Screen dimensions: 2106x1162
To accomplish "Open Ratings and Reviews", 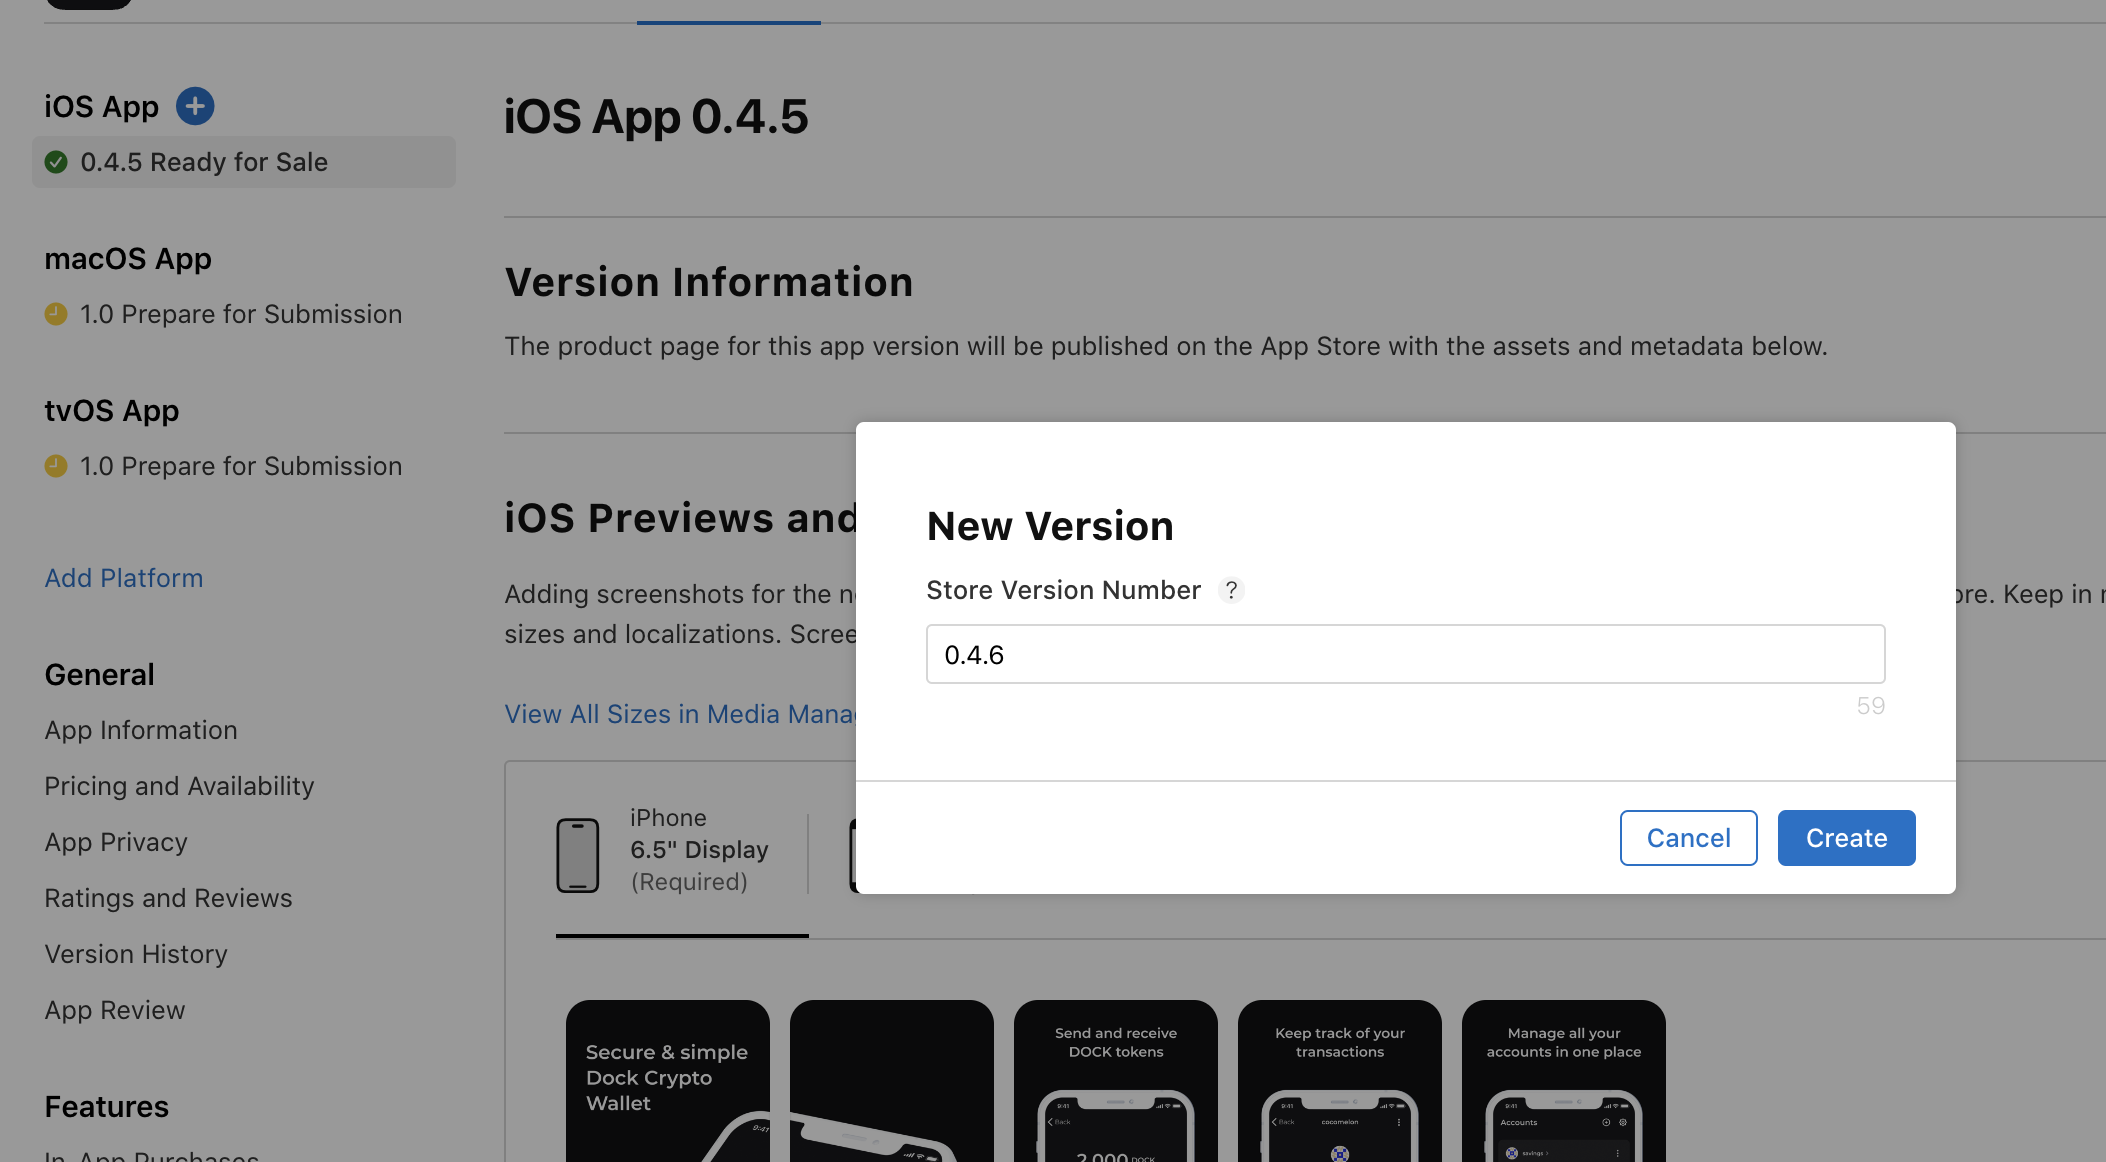I will 168,898.
